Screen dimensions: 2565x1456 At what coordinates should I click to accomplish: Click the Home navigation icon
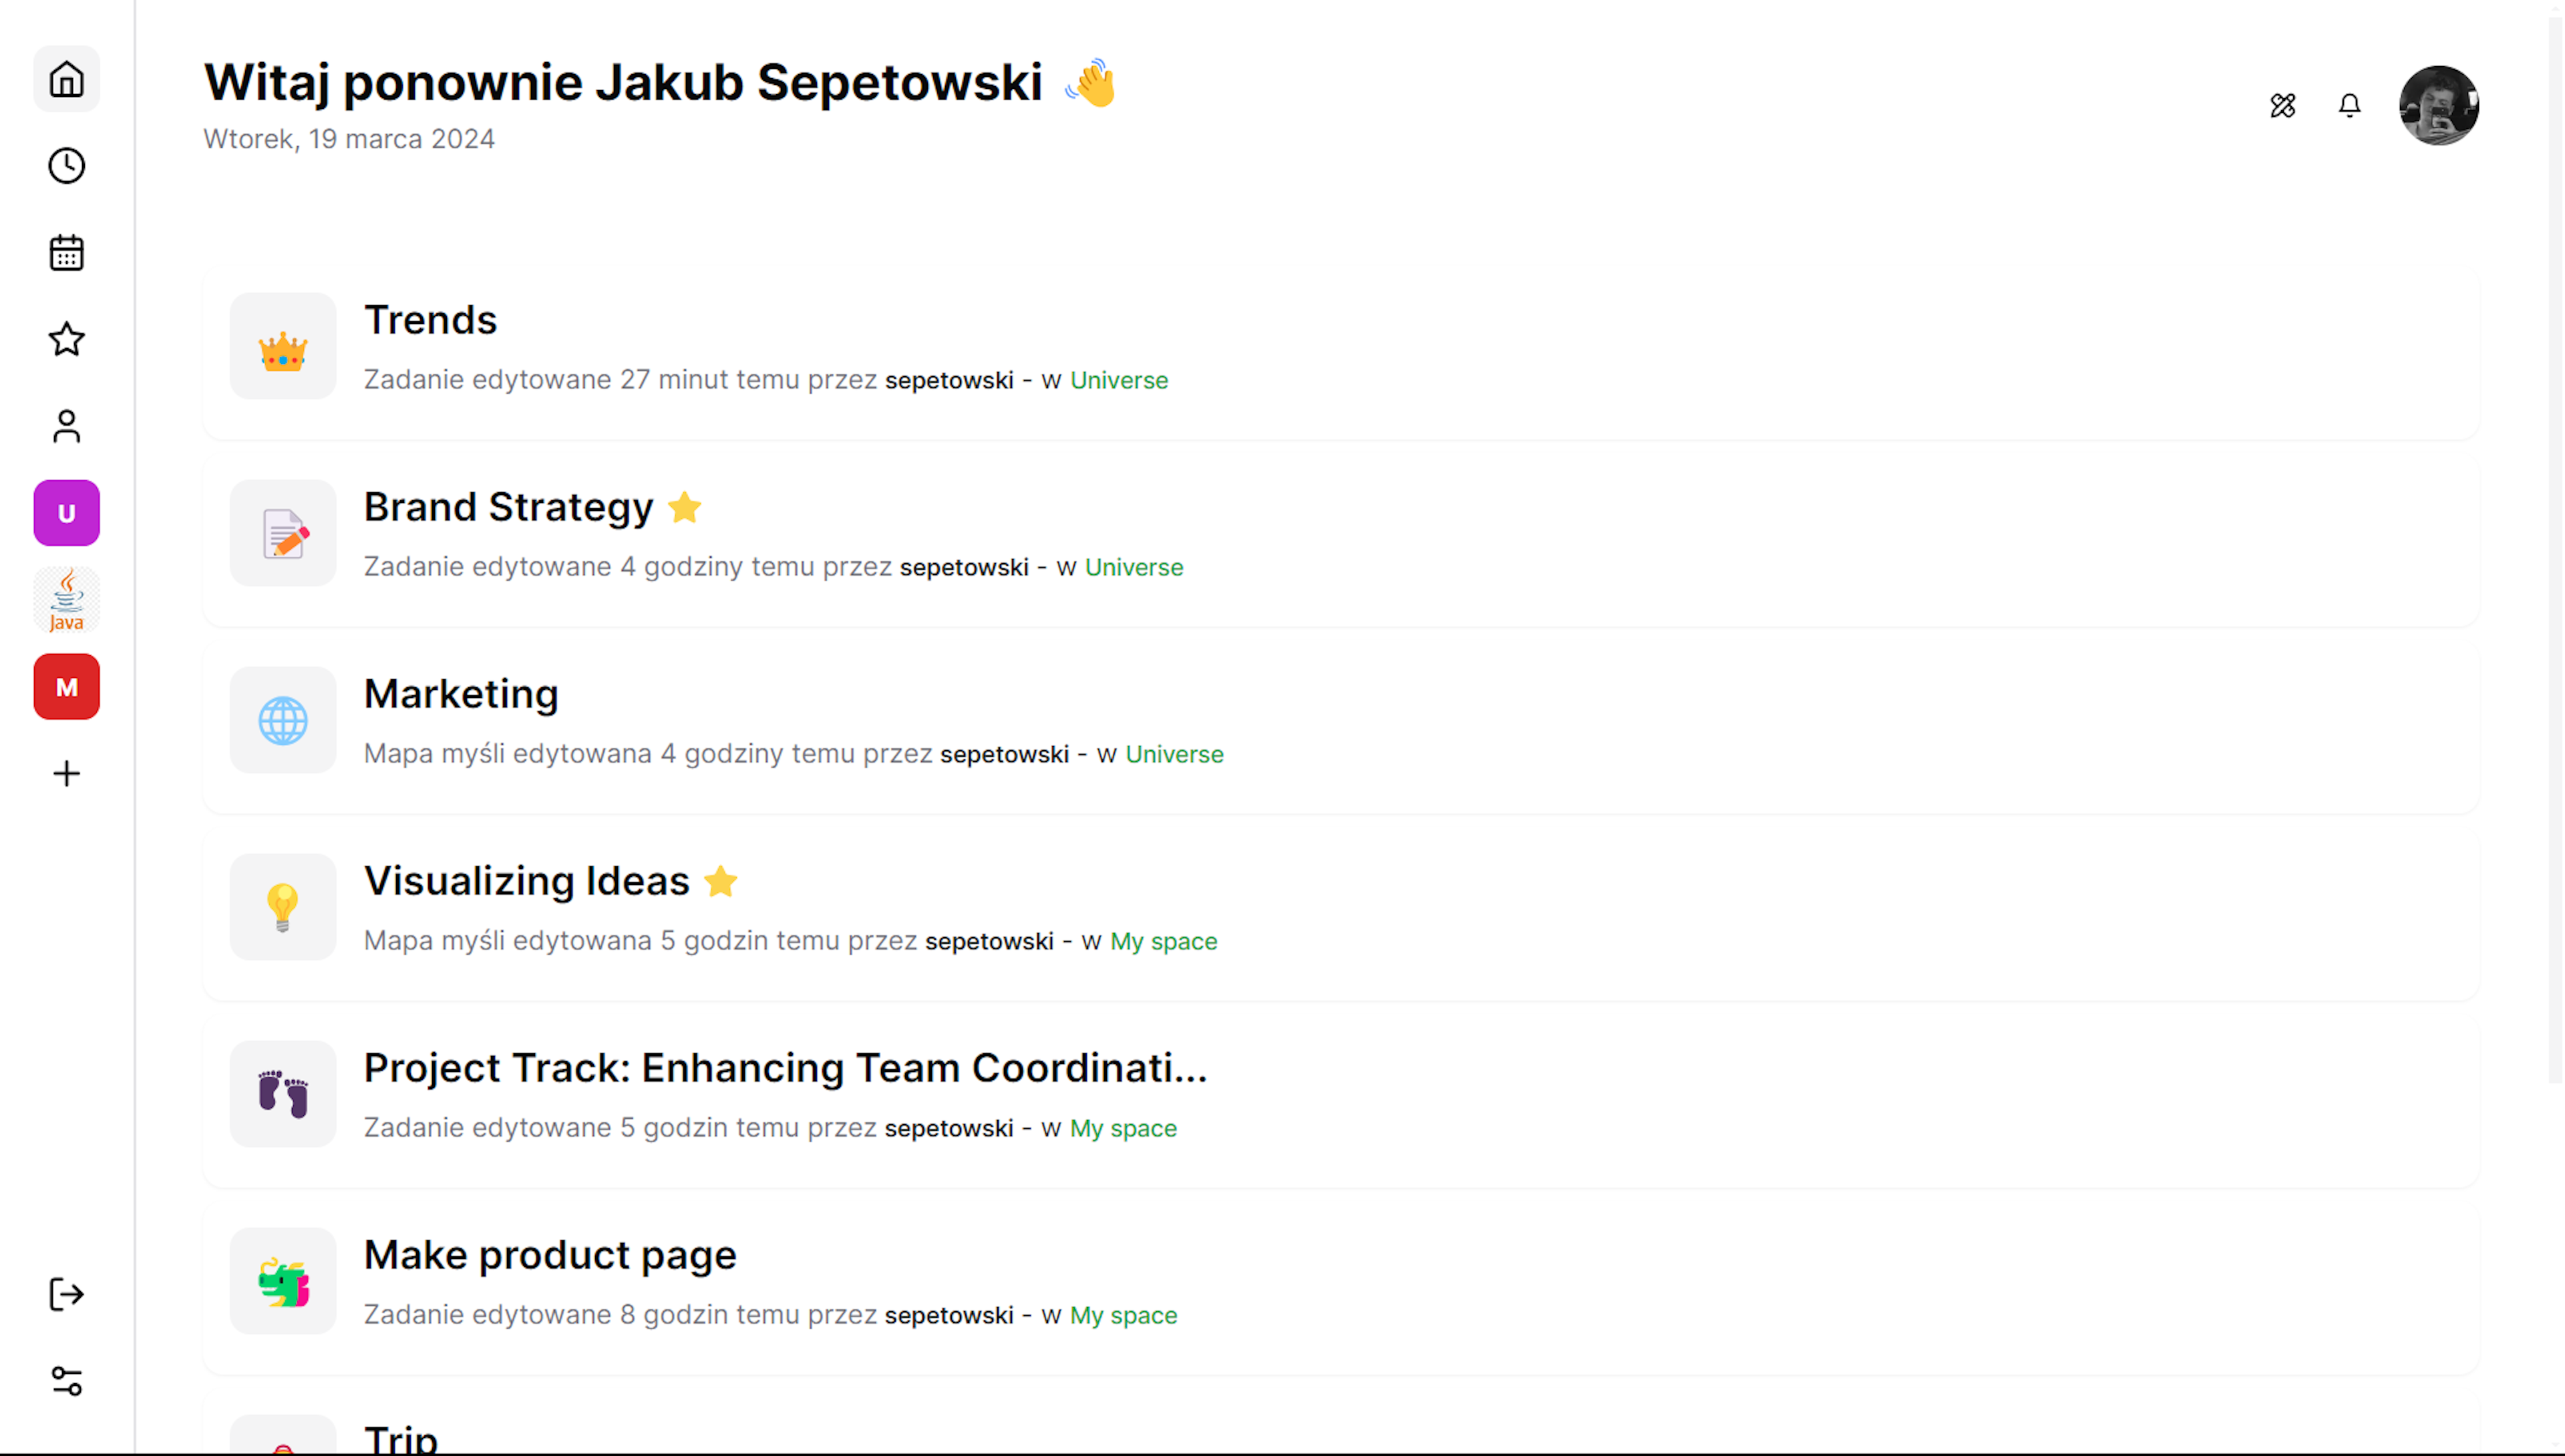tap(67, 79)
